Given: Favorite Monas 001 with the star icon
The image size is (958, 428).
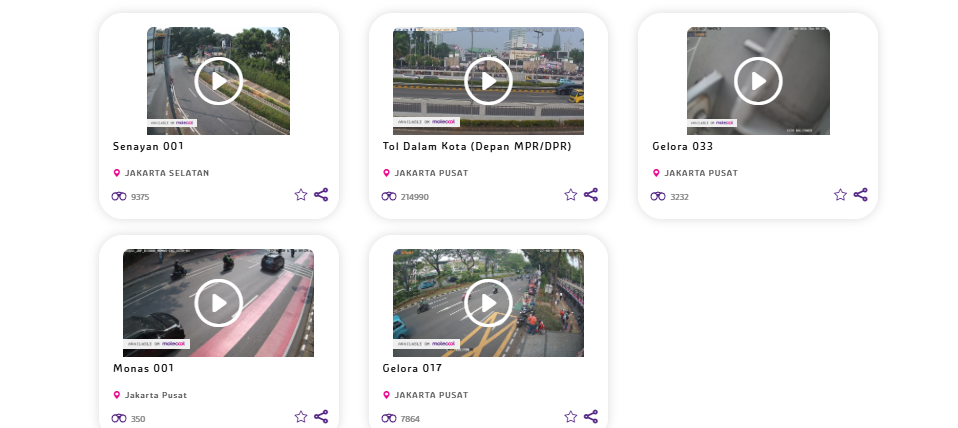Looking at the screenshot, I should click(301, 417).
